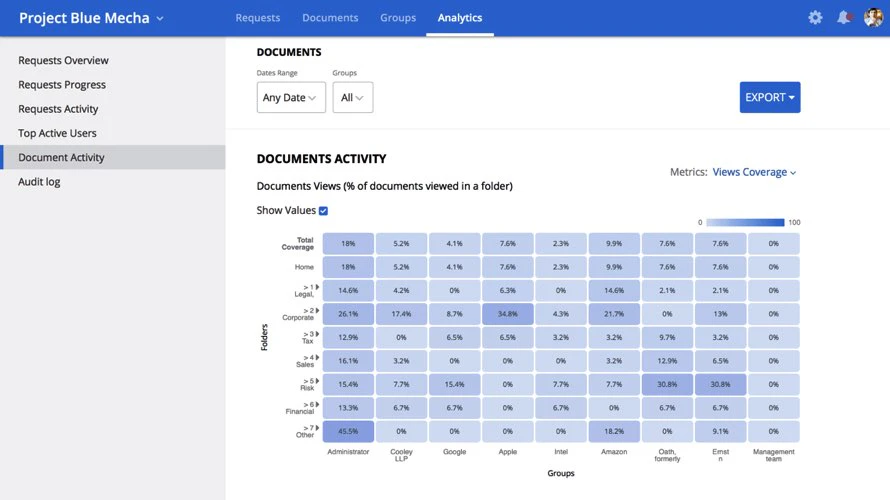Go to the Groups tab

pos(398,18)
